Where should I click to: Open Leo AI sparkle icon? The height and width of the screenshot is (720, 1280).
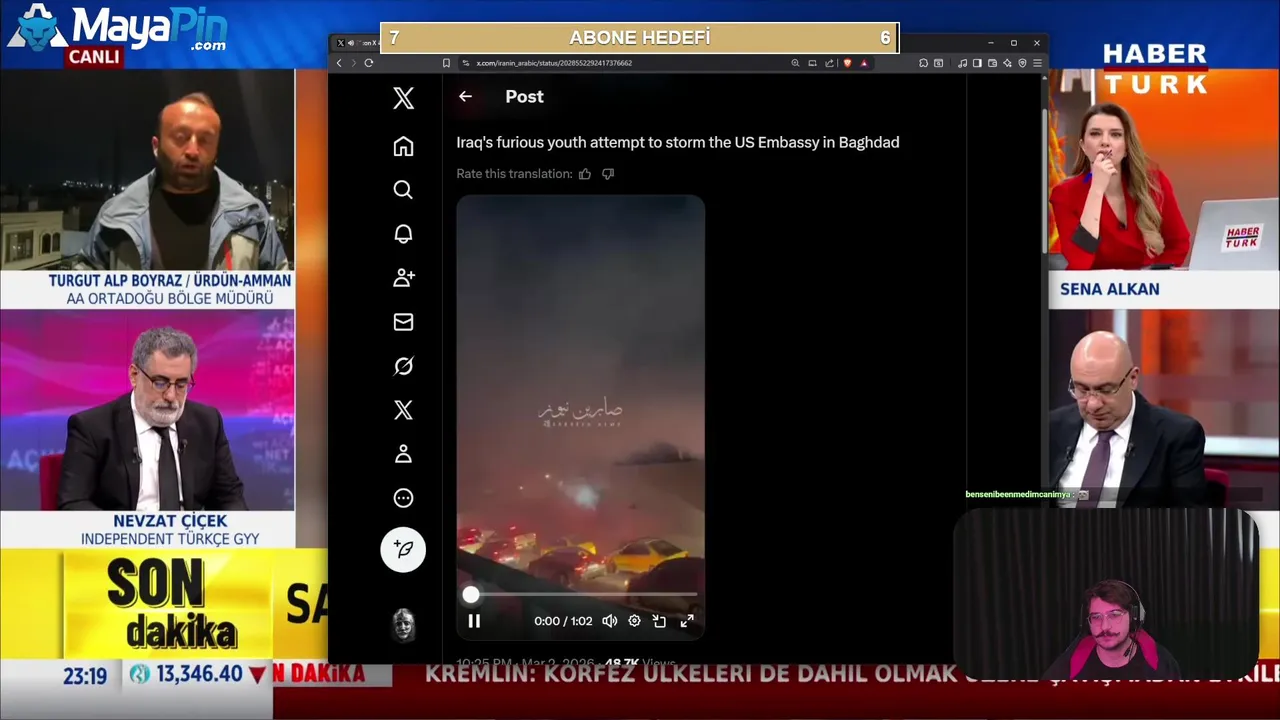click(x=1007, y=63)
